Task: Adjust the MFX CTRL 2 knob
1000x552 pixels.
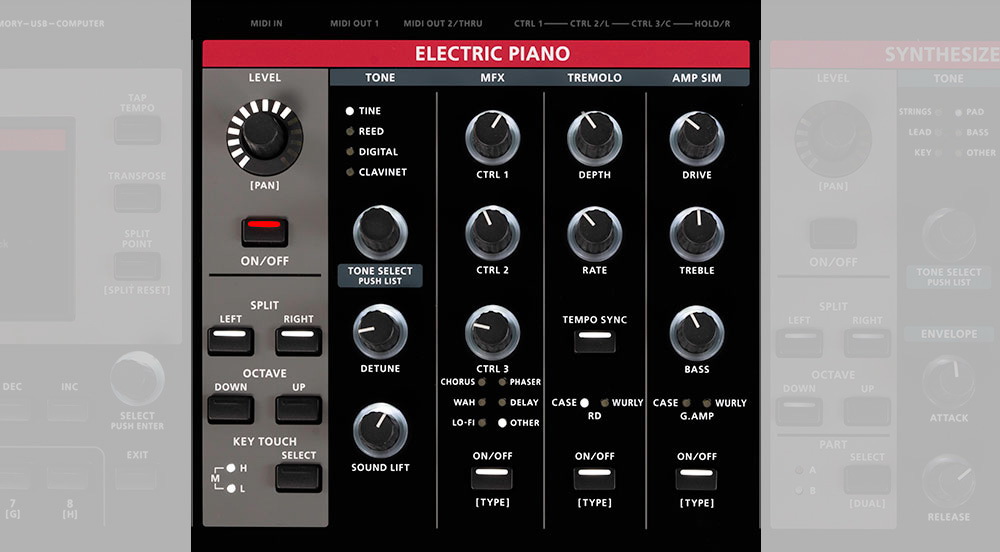Action: click(x=492, y=233)
